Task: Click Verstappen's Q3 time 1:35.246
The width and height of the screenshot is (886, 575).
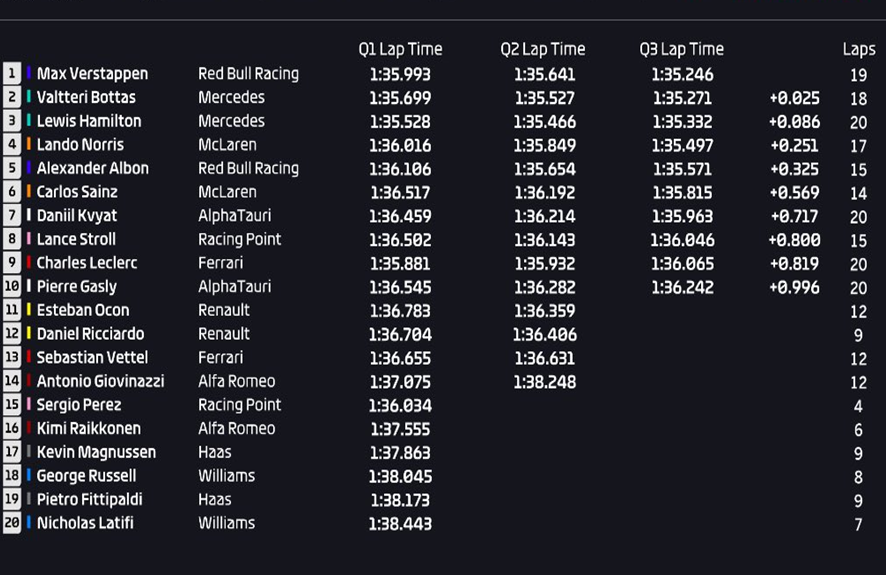Action: click(683, 75)
